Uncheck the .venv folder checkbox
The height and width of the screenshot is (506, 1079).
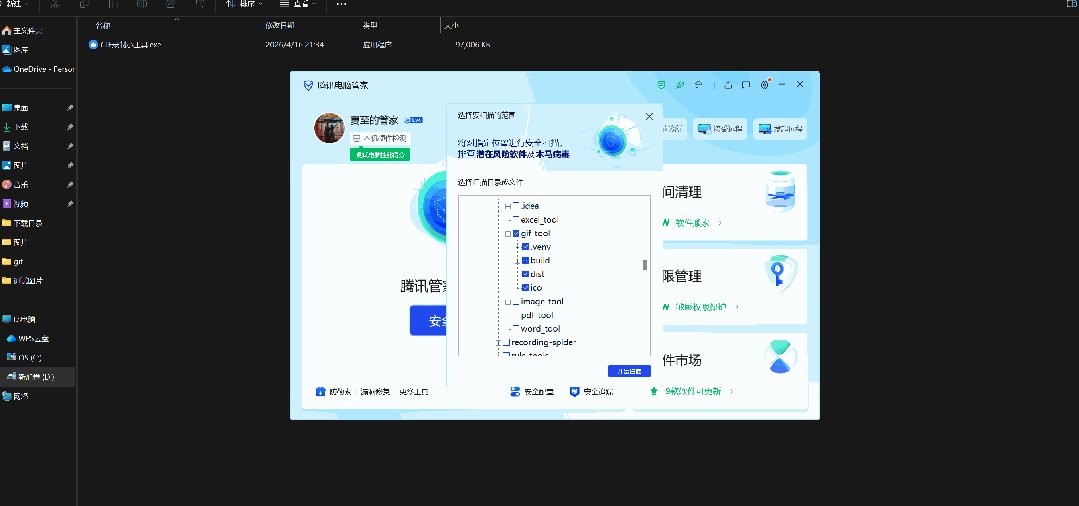(525, 247)
